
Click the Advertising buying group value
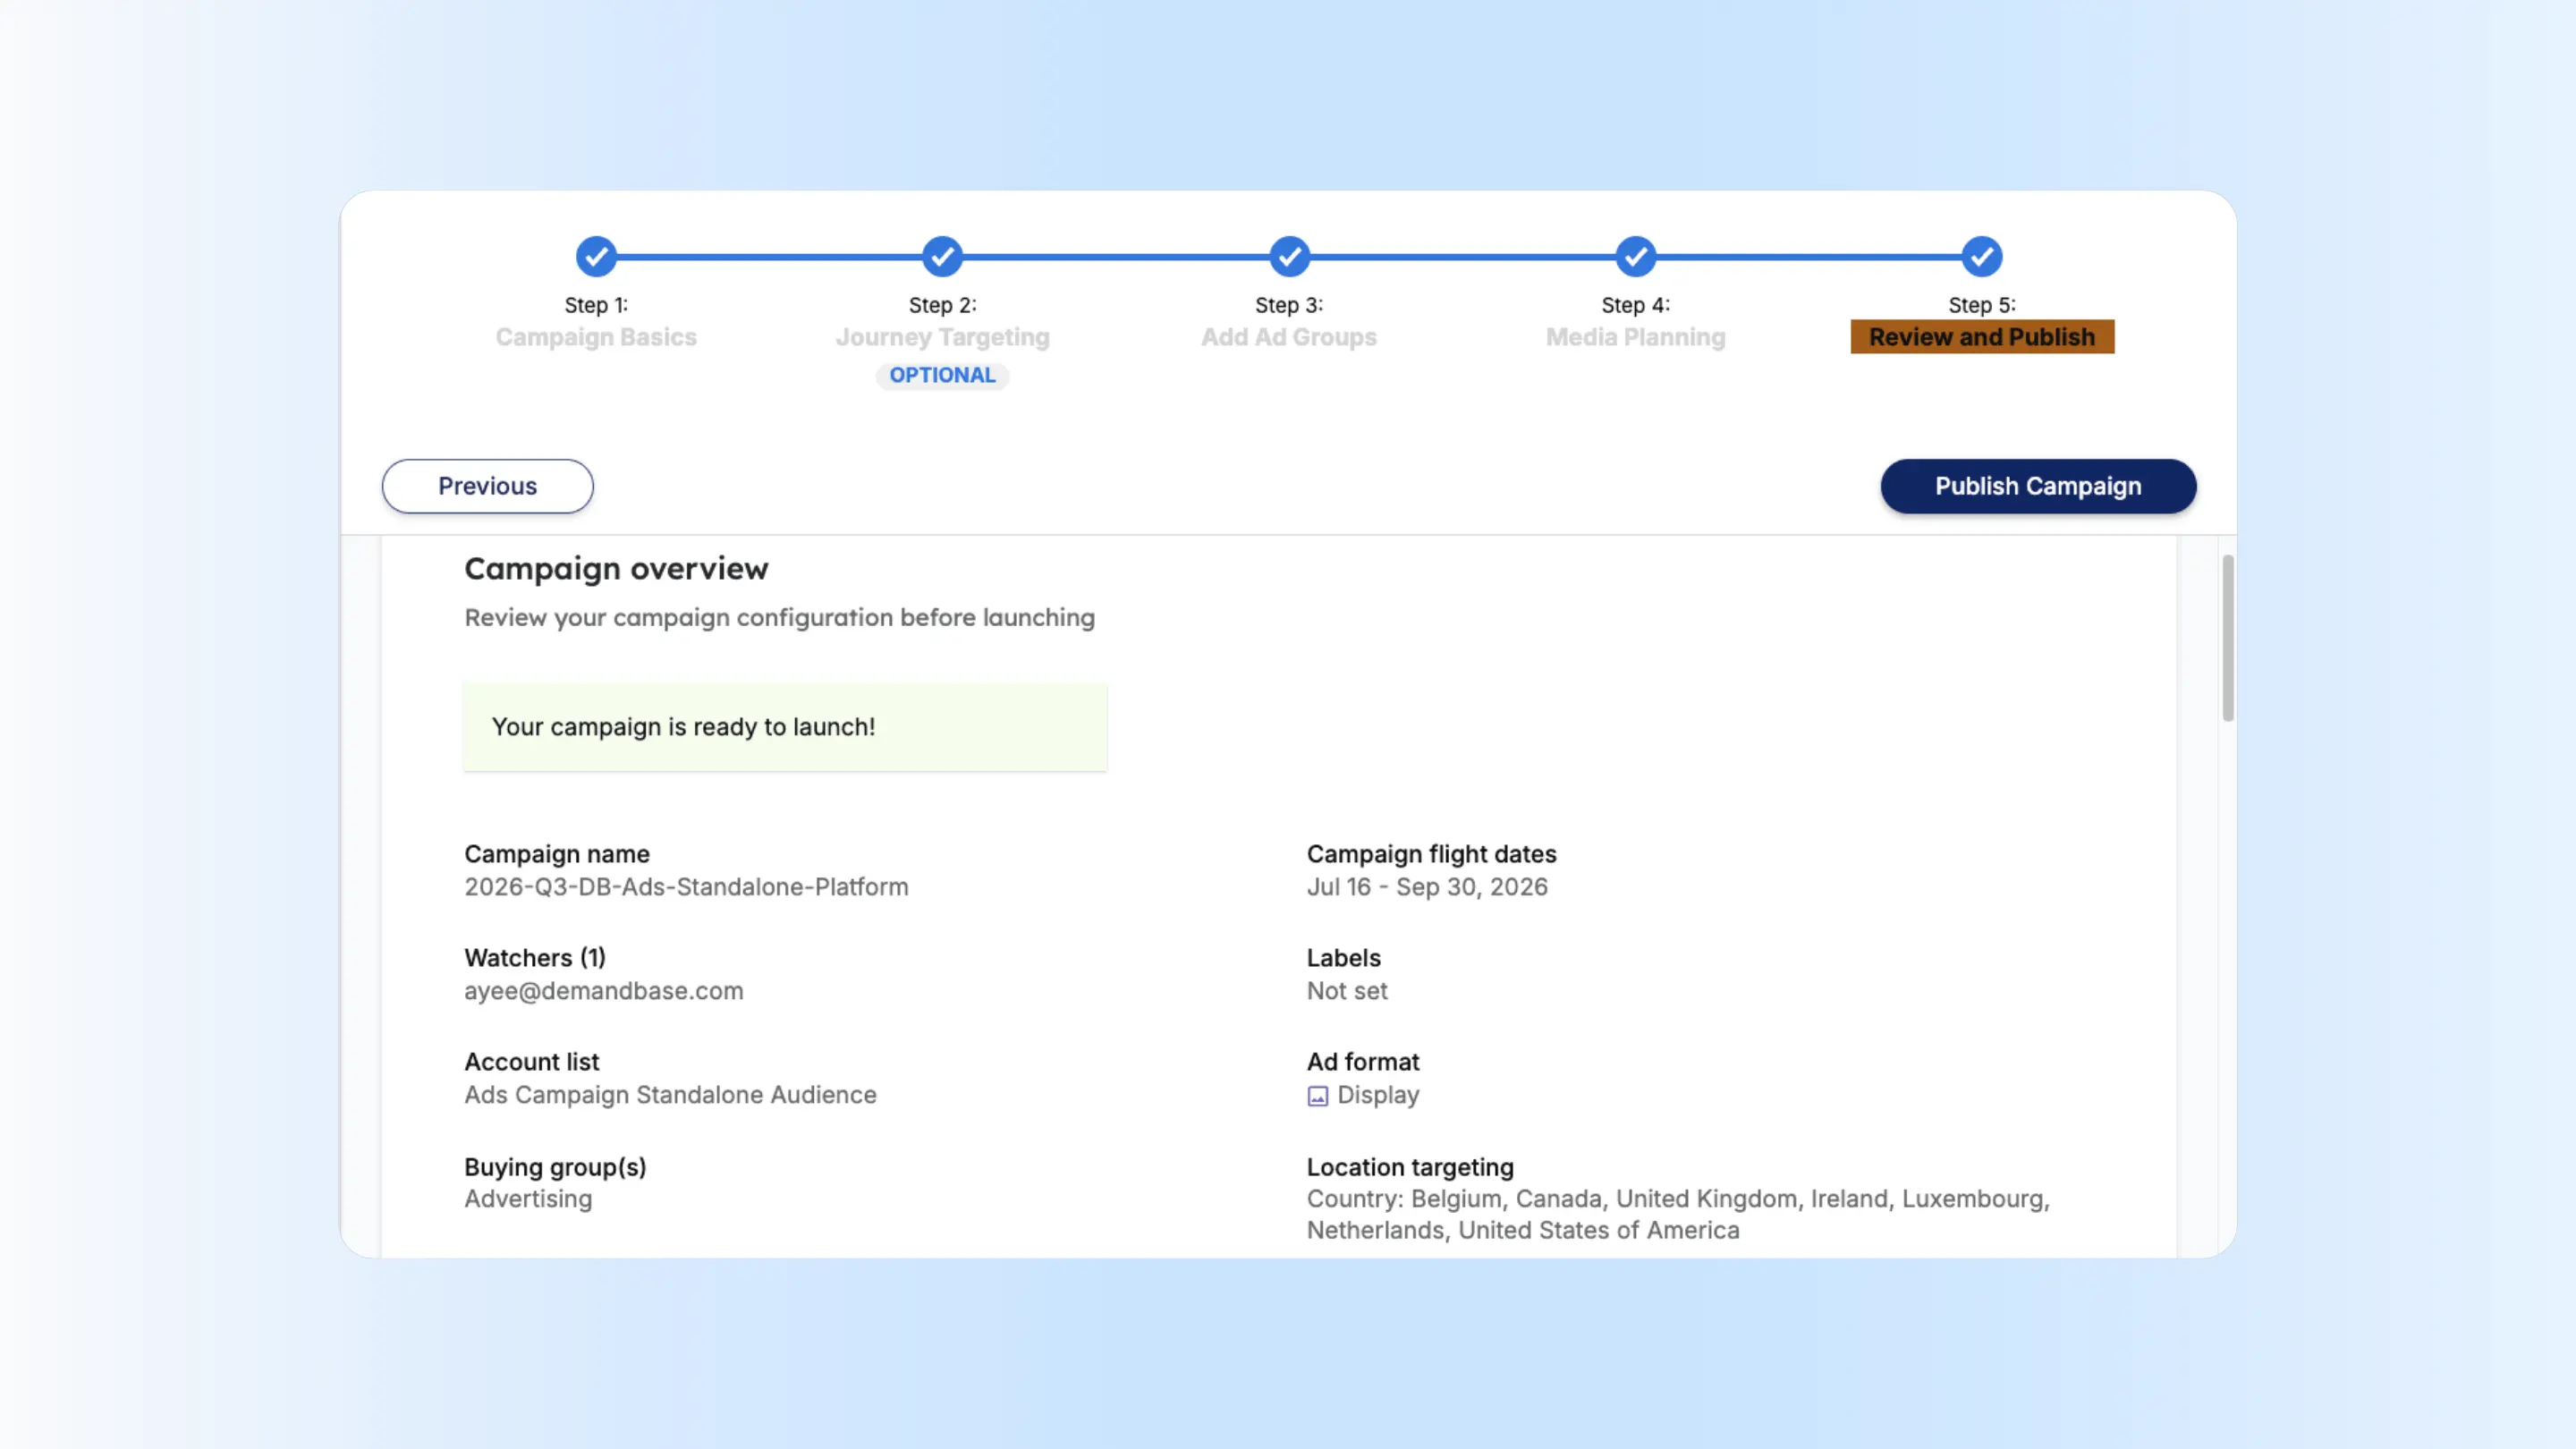(527, 1199)
